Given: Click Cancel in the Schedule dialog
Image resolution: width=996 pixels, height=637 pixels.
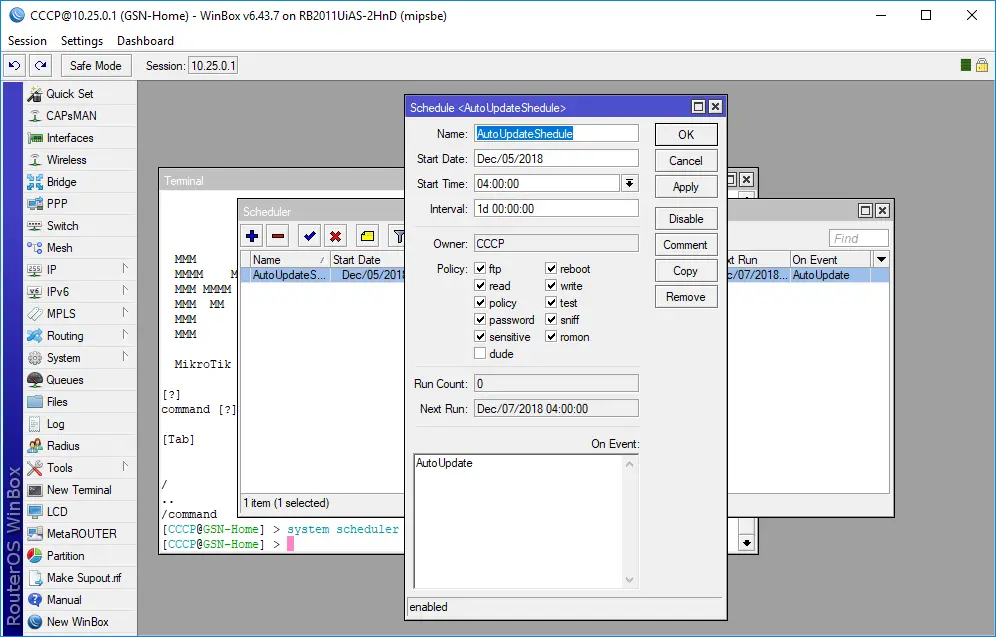Looking at the screenshot, I should coord(686,161).
